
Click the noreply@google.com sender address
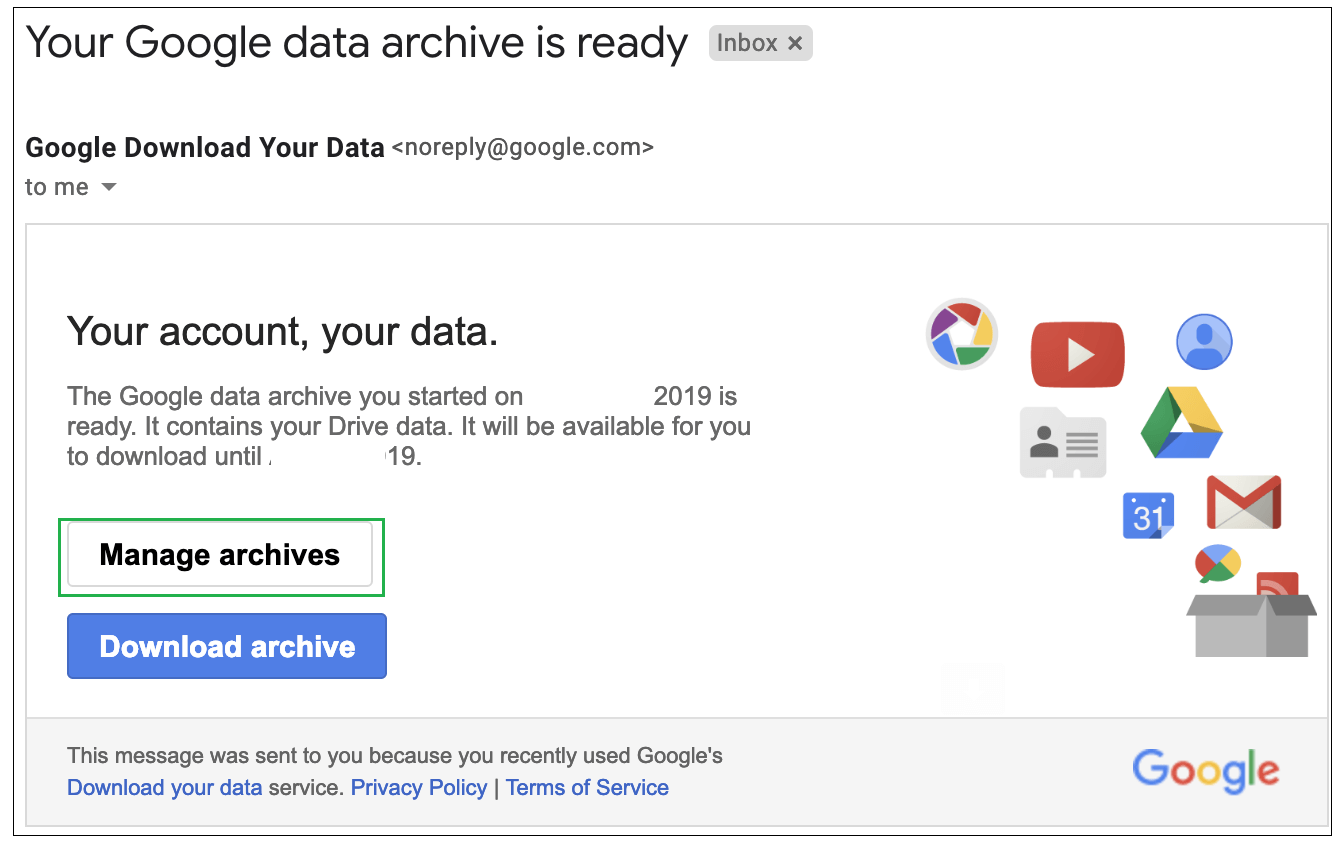point(522,148)
